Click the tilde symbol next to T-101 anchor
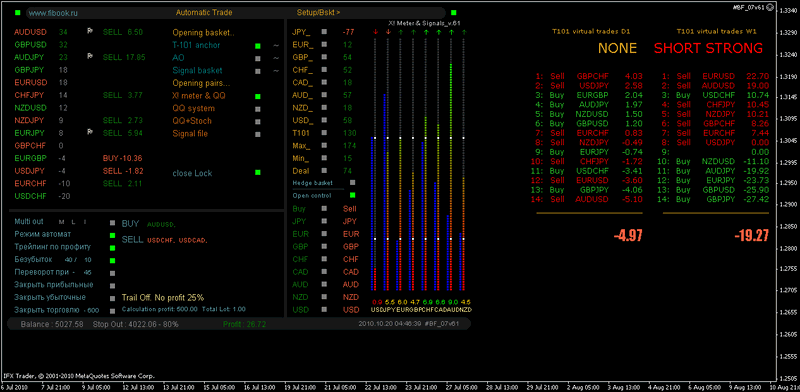Viewport: 800px width, 392px height. click(276, 45)
